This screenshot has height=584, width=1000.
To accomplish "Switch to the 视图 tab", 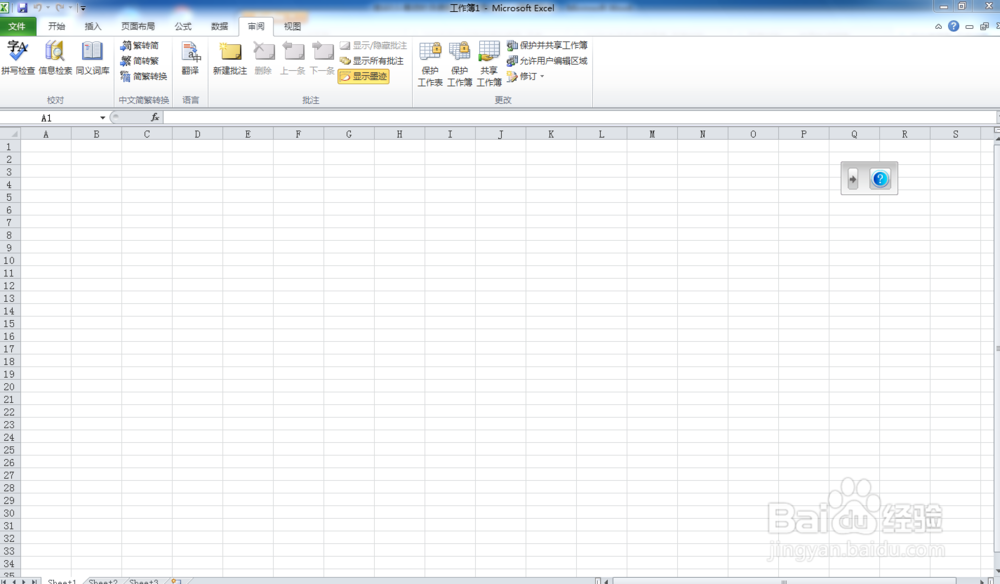I will pyautogui.click(x=292, y=26).
